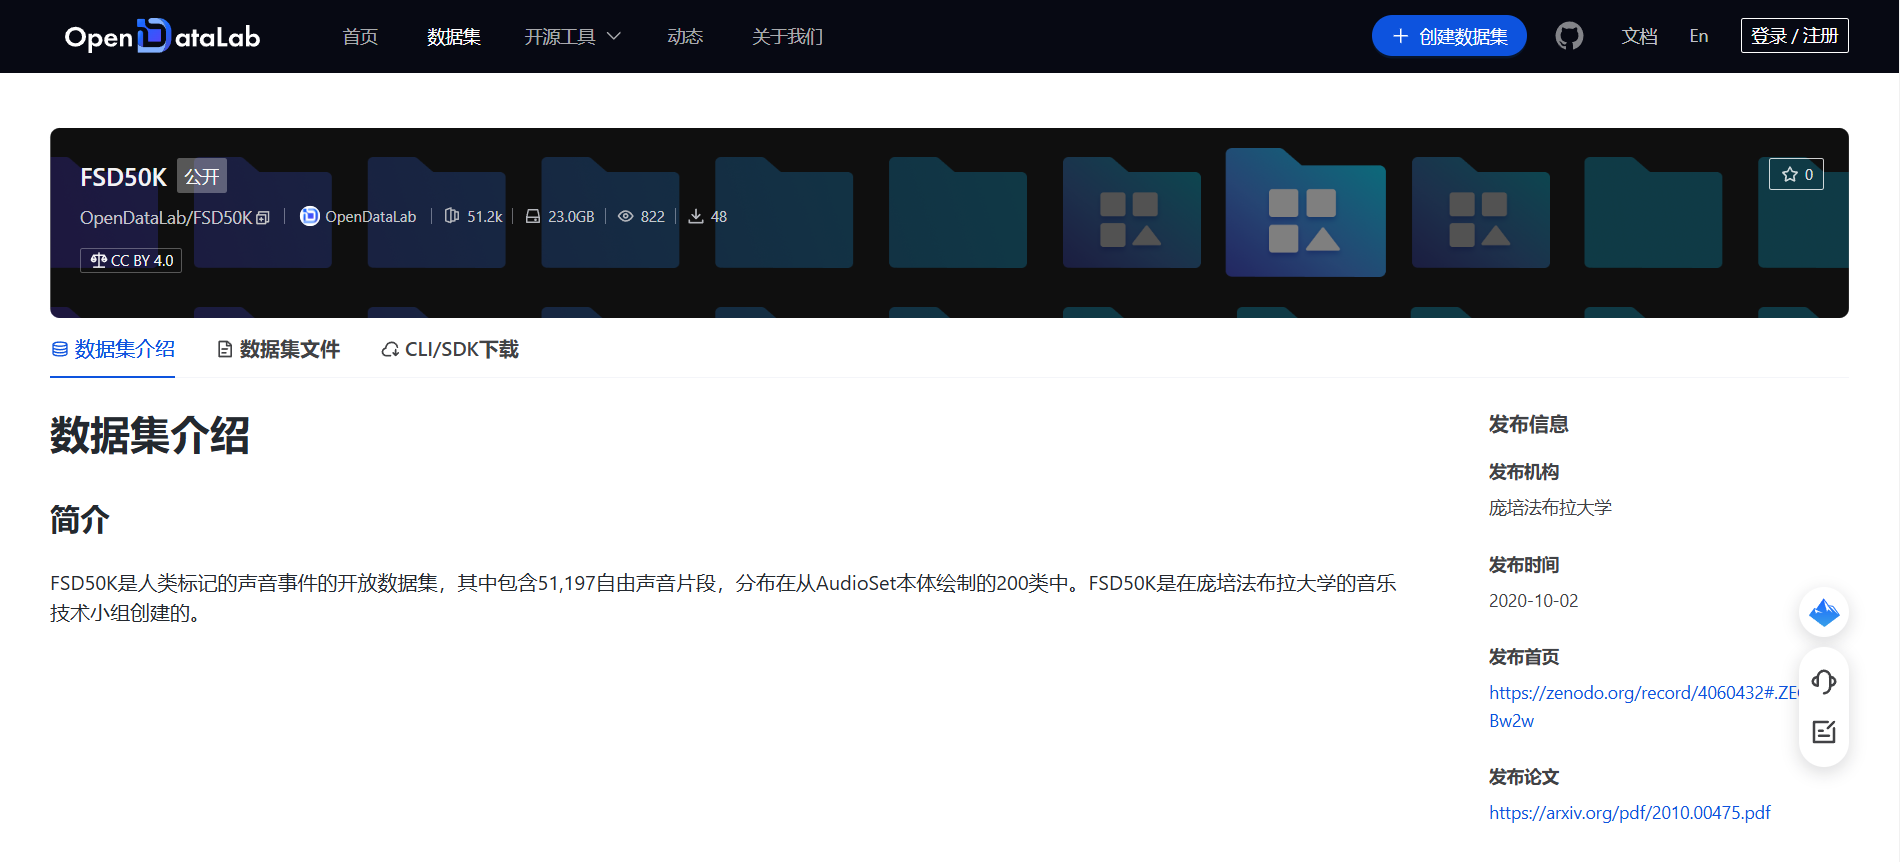The image size is (1900, 862).
Task: Switch to CLI/SDK下载 tab
Action: [450, 349]
